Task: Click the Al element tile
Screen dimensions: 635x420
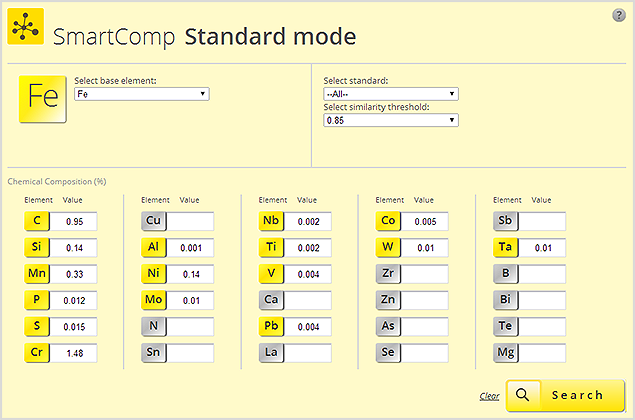Action: 153,247
